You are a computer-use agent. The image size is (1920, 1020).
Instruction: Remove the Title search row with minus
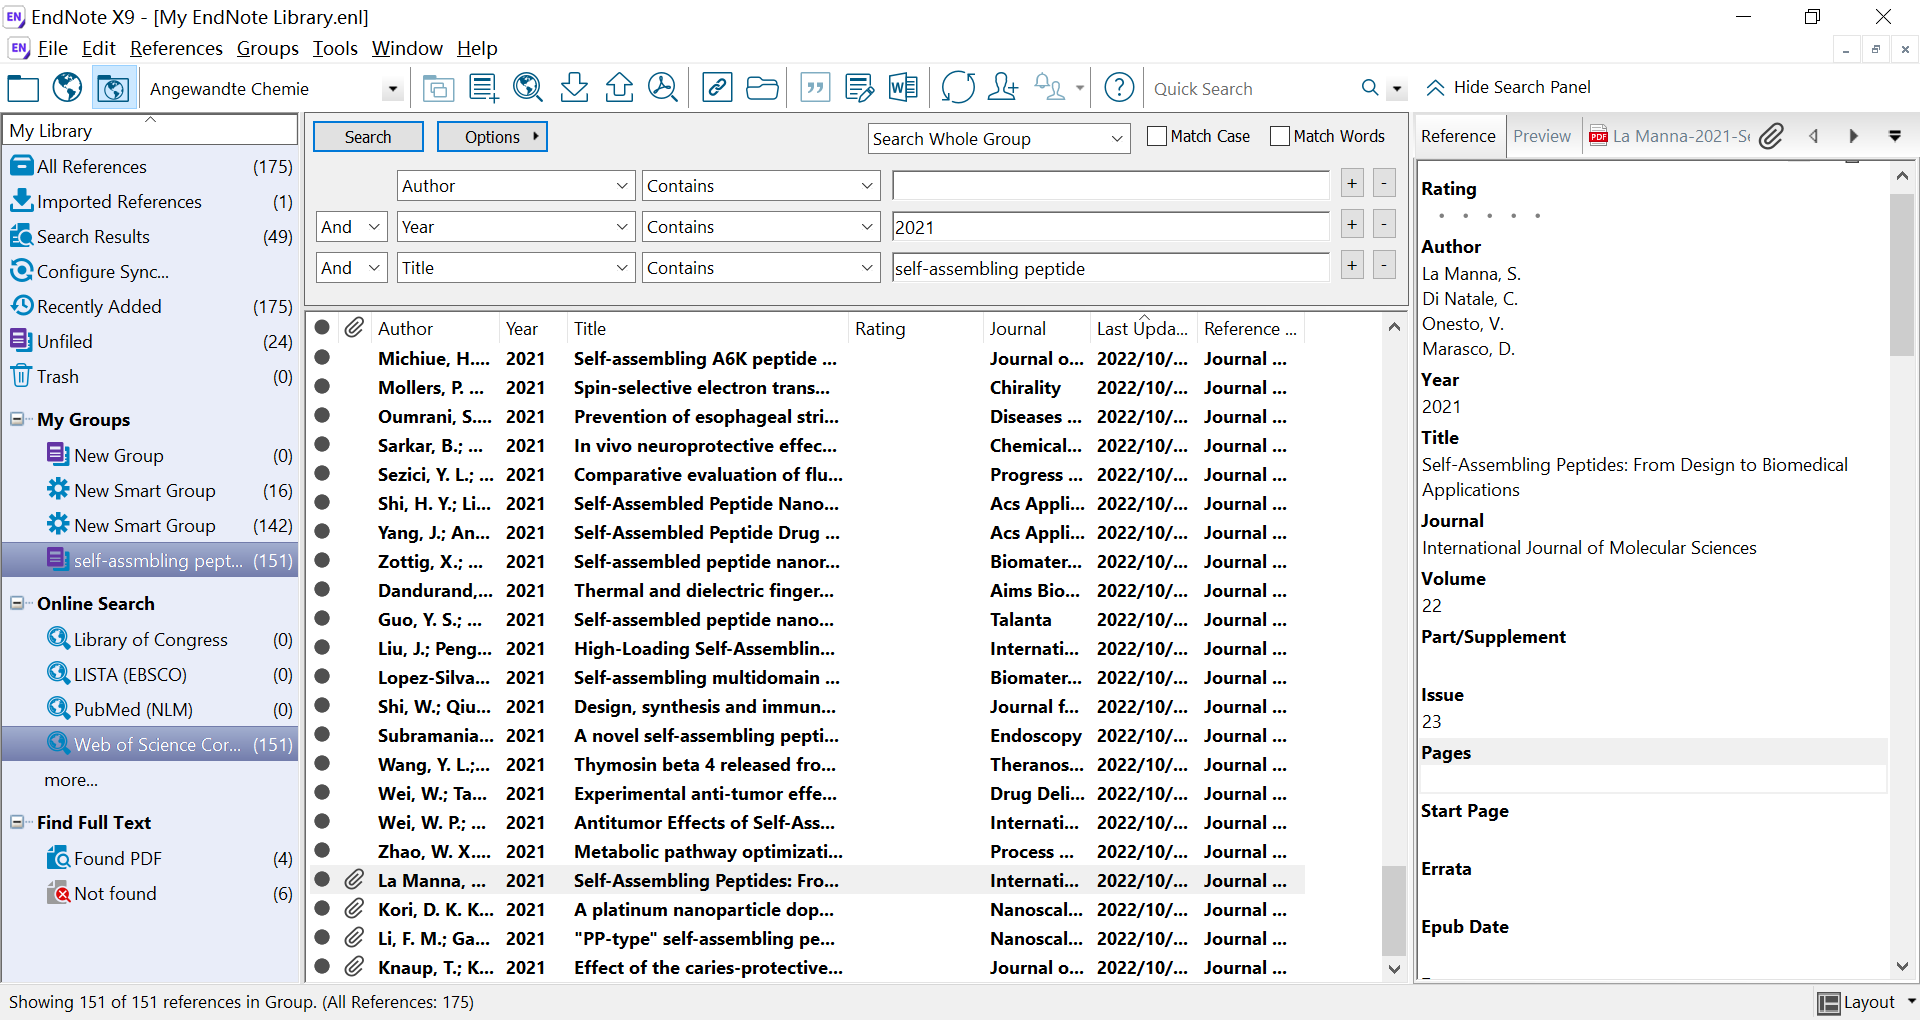click(1384, 265)
